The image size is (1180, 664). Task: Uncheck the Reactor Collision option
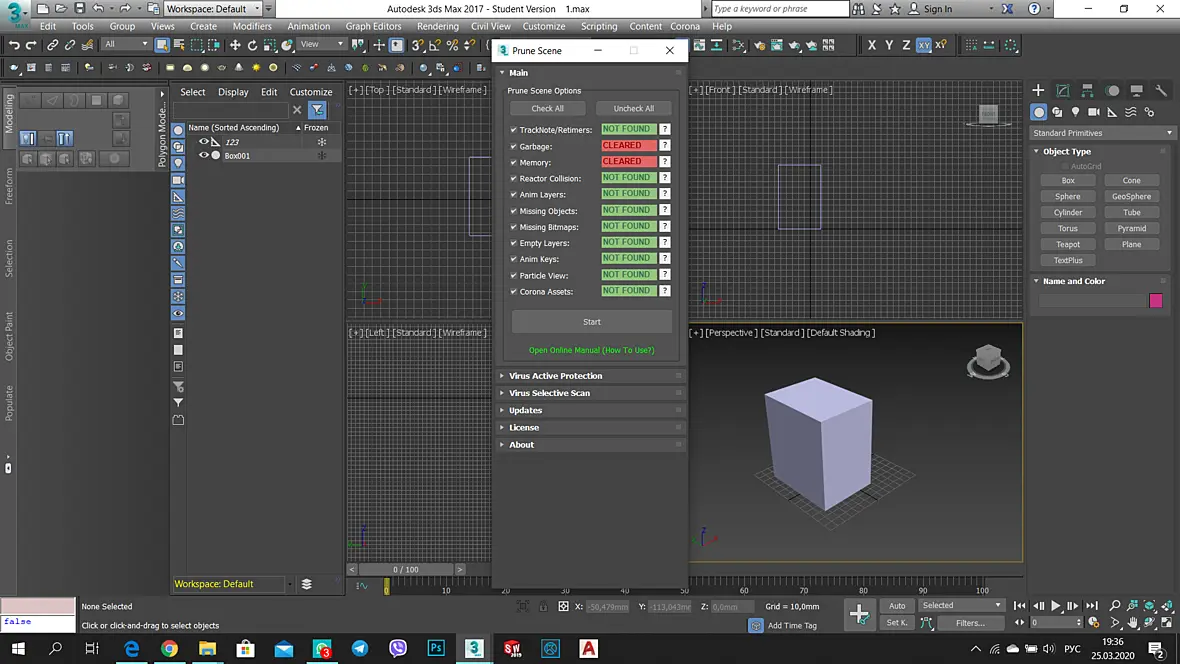pyautogui.click(x=514, y=178)
